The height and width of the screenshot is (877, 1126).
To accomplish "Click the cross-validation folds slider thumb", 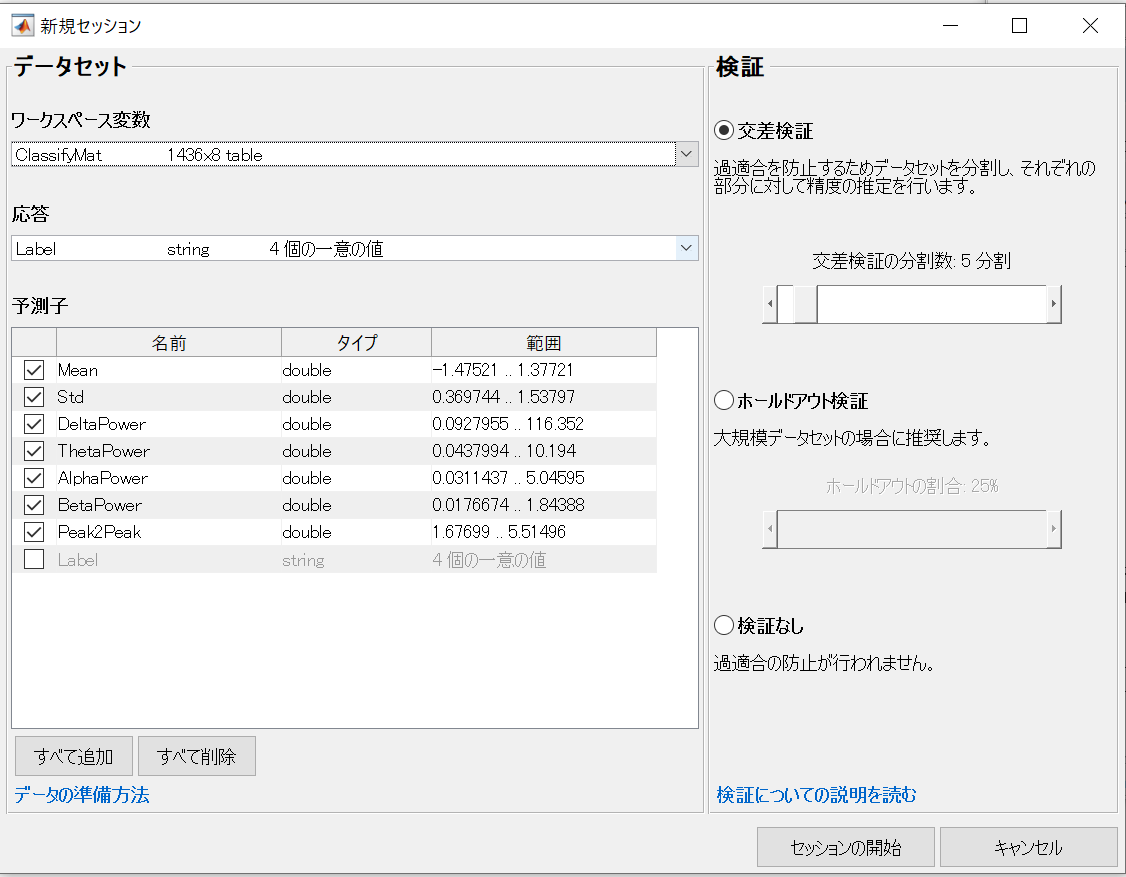I will (x=805, y=304).
